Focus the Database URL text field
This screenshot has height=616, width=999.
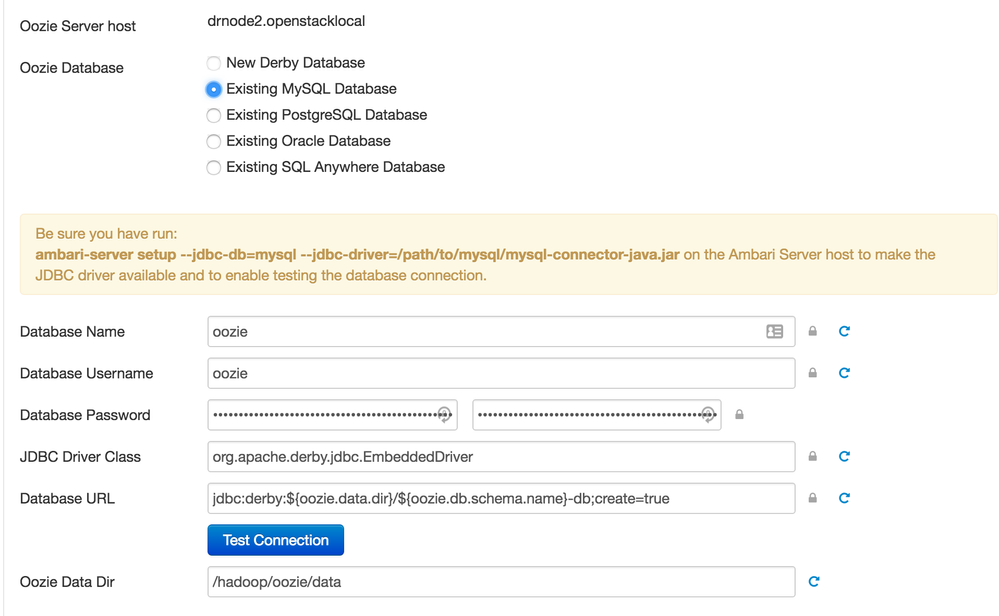tap(500, 498)
